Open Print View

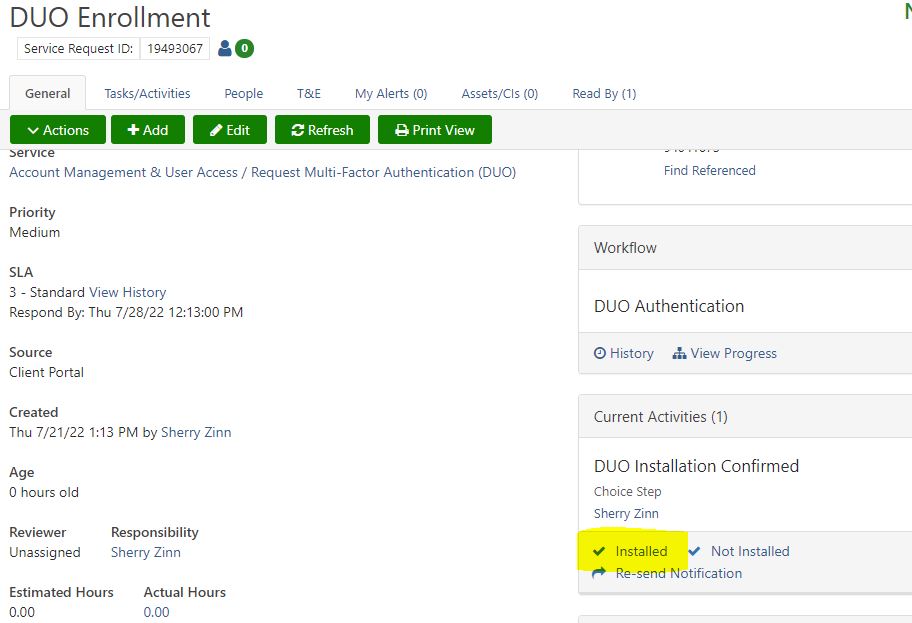tap(434, 130)
